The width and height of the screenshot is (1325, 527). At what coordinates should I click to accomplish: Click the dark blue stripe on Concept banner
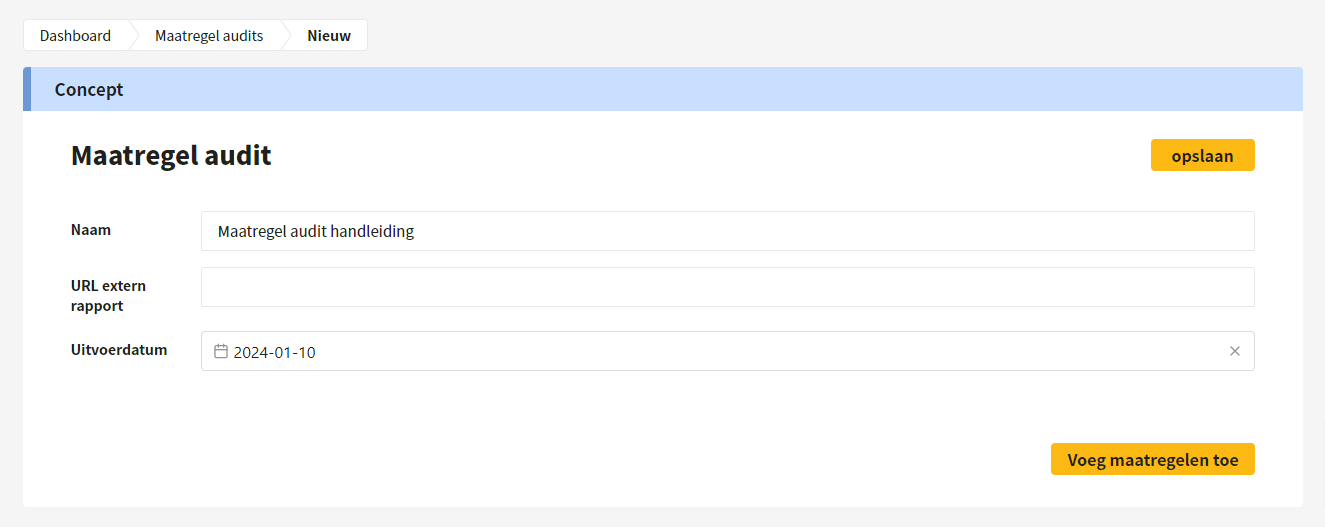pyautogui.click(x=27, y=89)
